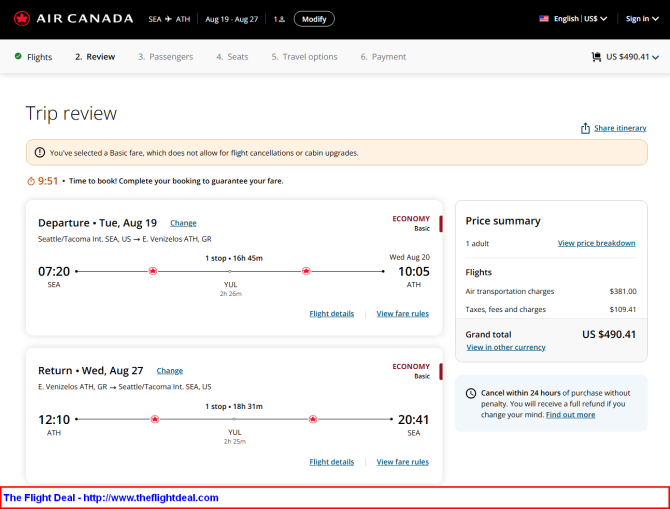Click the airplane icon between SEA and ATH
The image size is (670, 509).
168,19
